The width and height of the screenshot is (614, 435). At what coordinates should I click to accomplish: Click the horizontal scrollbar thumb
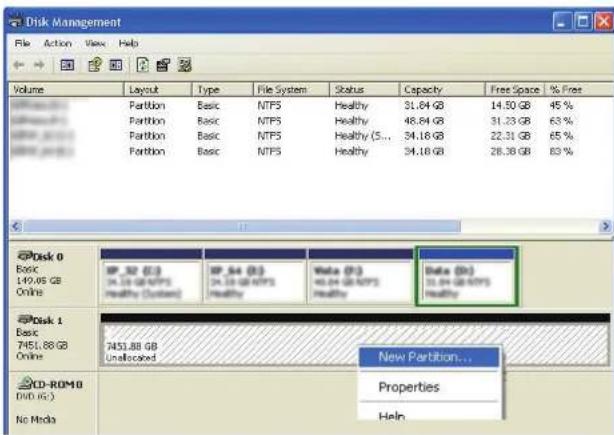coord(242,226)
